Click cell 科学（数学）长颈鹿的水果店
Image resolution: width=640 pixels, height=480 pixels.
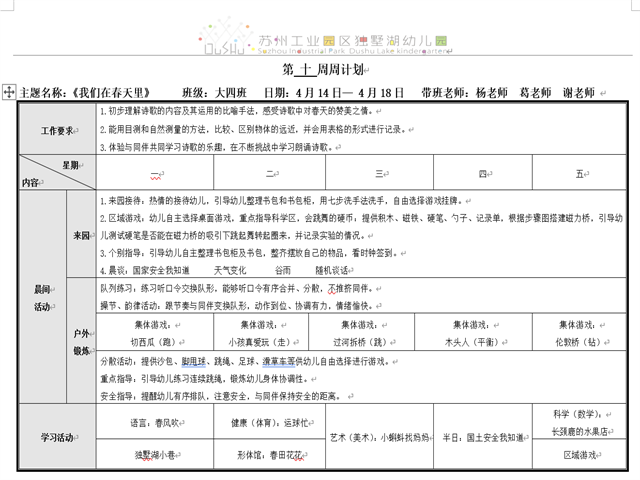[580, 422]
